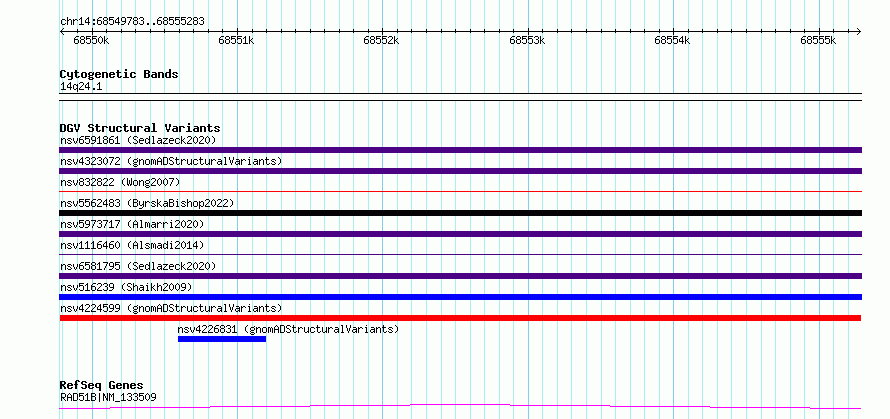Image resolution: width=890 pixels, height=419 pixels.
Task: Open nsv1116460 (Alsmadi2014) label
Action: pyautogui.click(x=132, y=245)
